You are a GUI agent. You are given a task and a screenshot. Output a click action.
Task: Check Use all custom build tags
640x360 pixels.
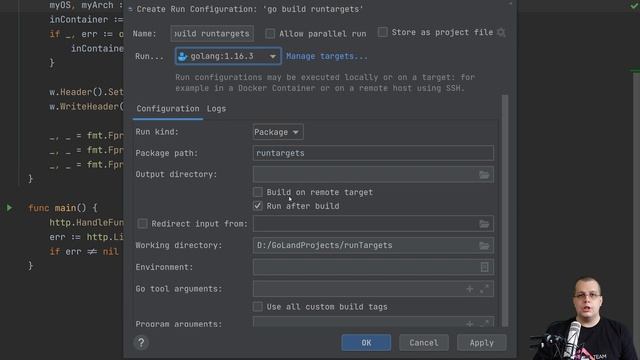coord(258,307)
